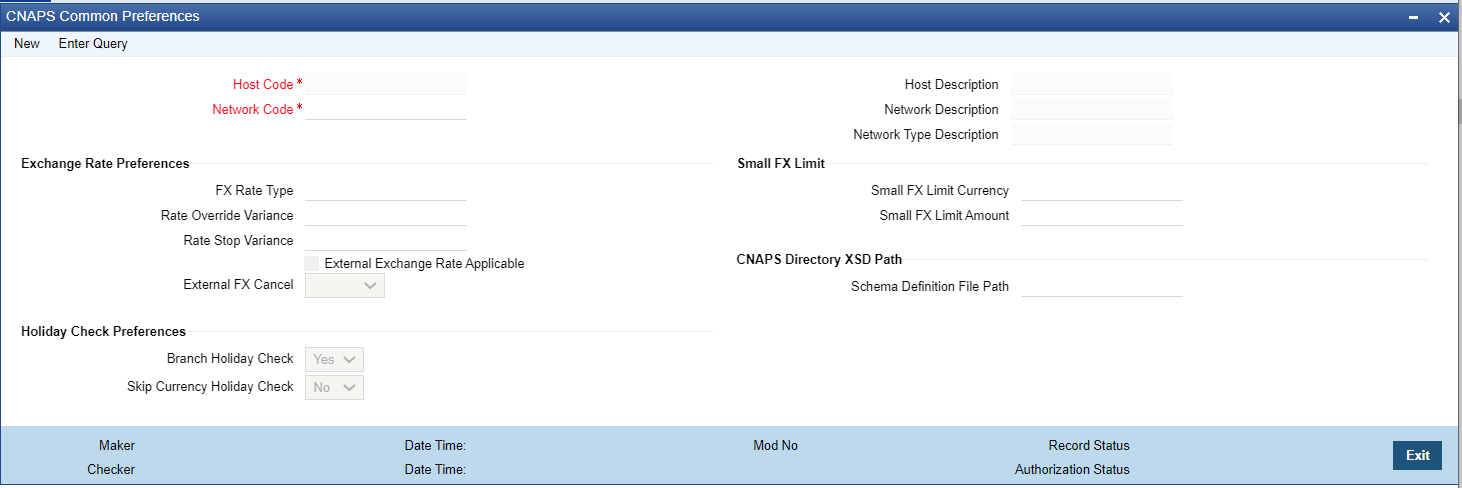Click the Authorization Status label

pos(1072,469)
